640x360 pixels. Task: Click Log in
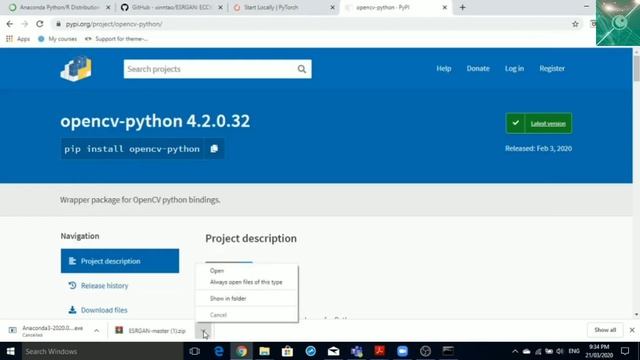[514, 69]
